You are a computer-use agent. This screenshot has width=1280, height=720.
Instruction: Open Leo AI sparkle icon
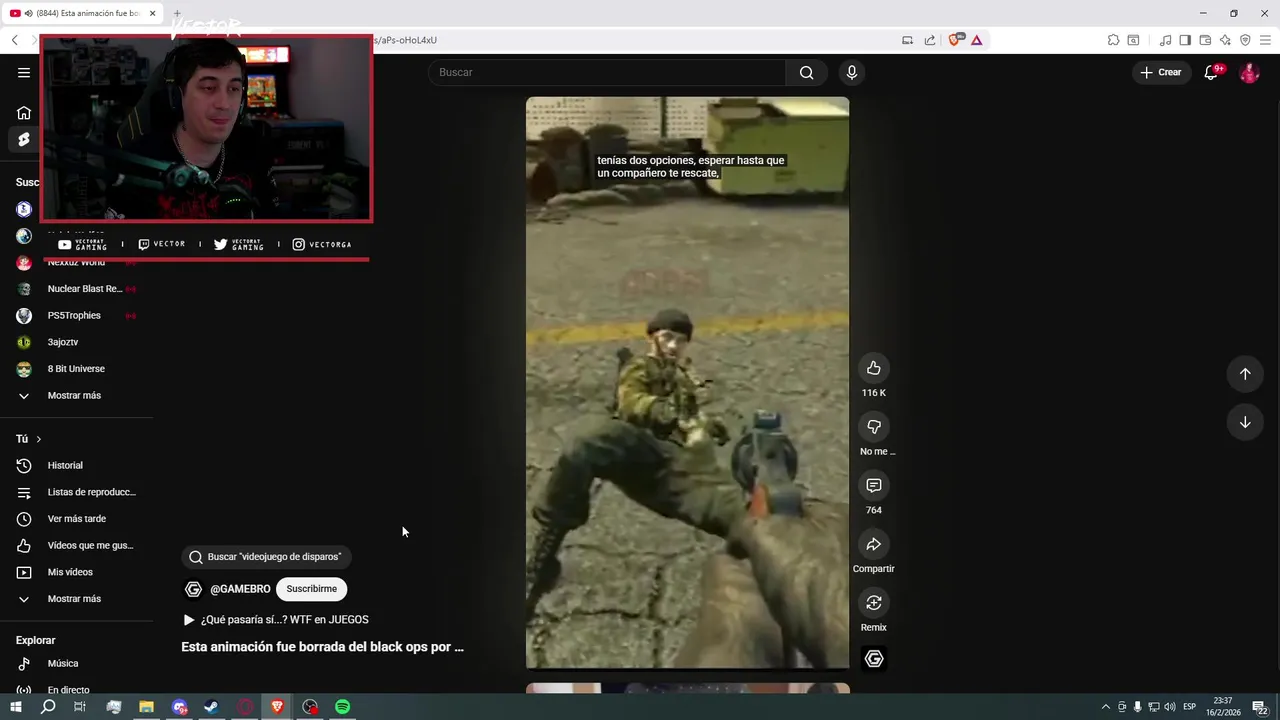pyautogui.click(x=1225, y=40)
